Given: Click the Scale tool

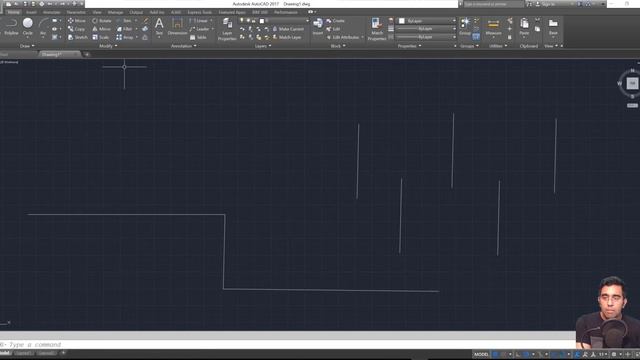Looking at the screenshot, I should tap(100, 37).
